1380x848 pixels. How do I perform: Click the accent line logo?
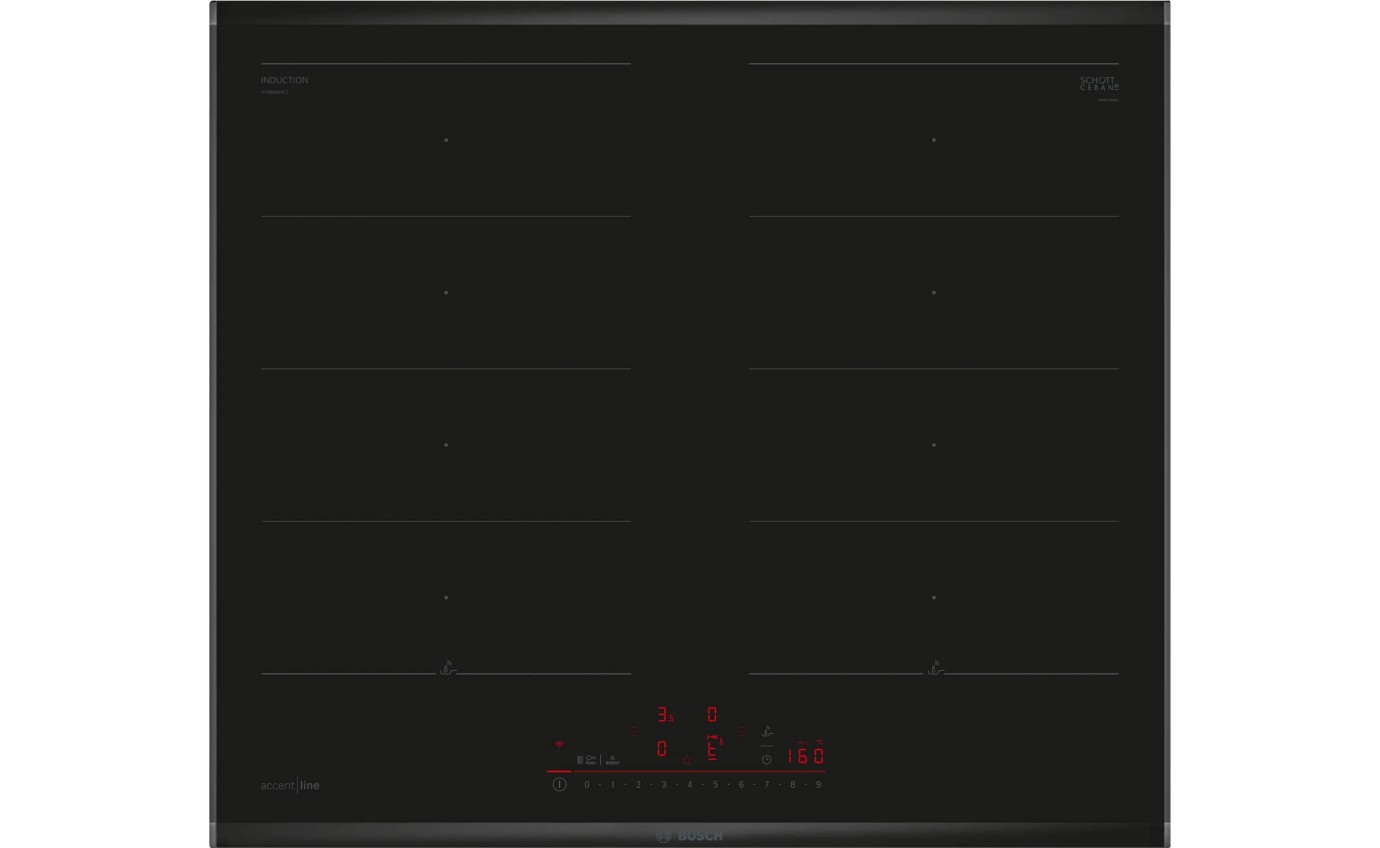pyautogui.click(x=290, y=786)
